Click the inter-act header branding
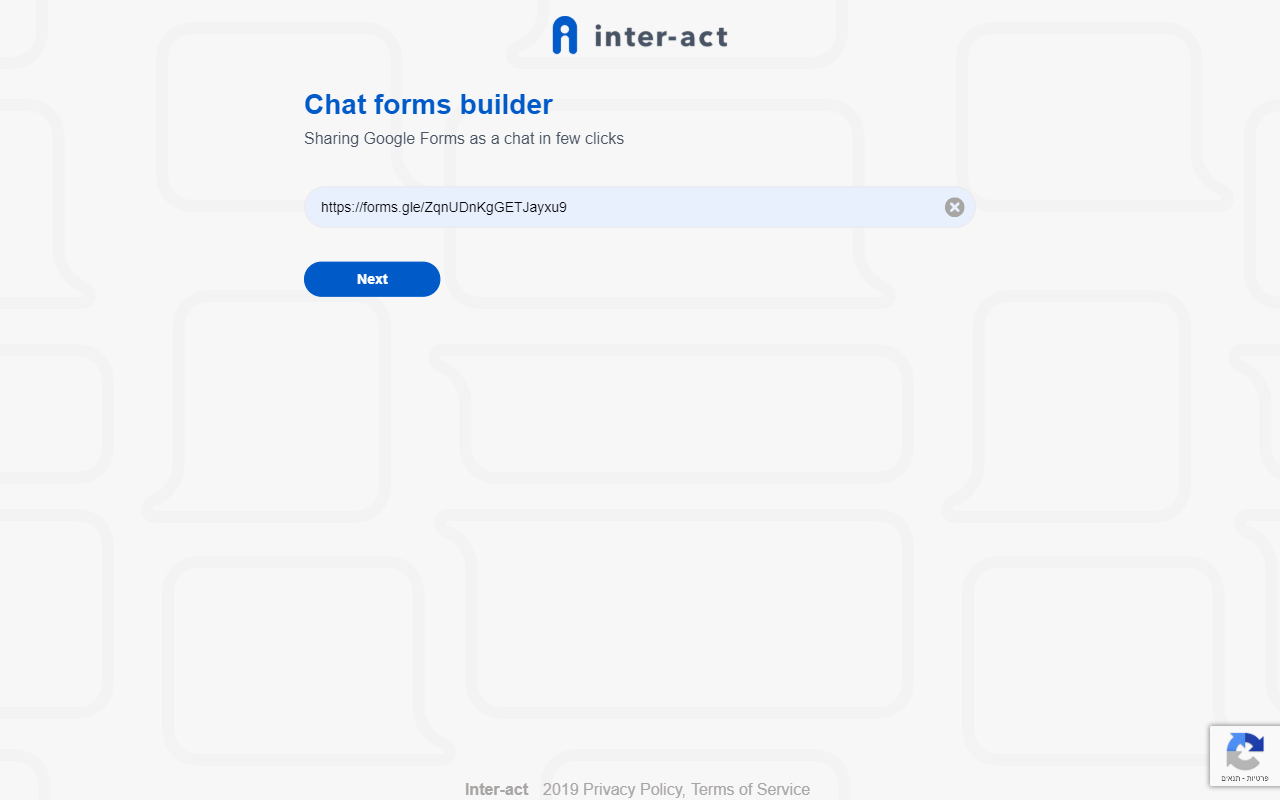 coord(640,35)
